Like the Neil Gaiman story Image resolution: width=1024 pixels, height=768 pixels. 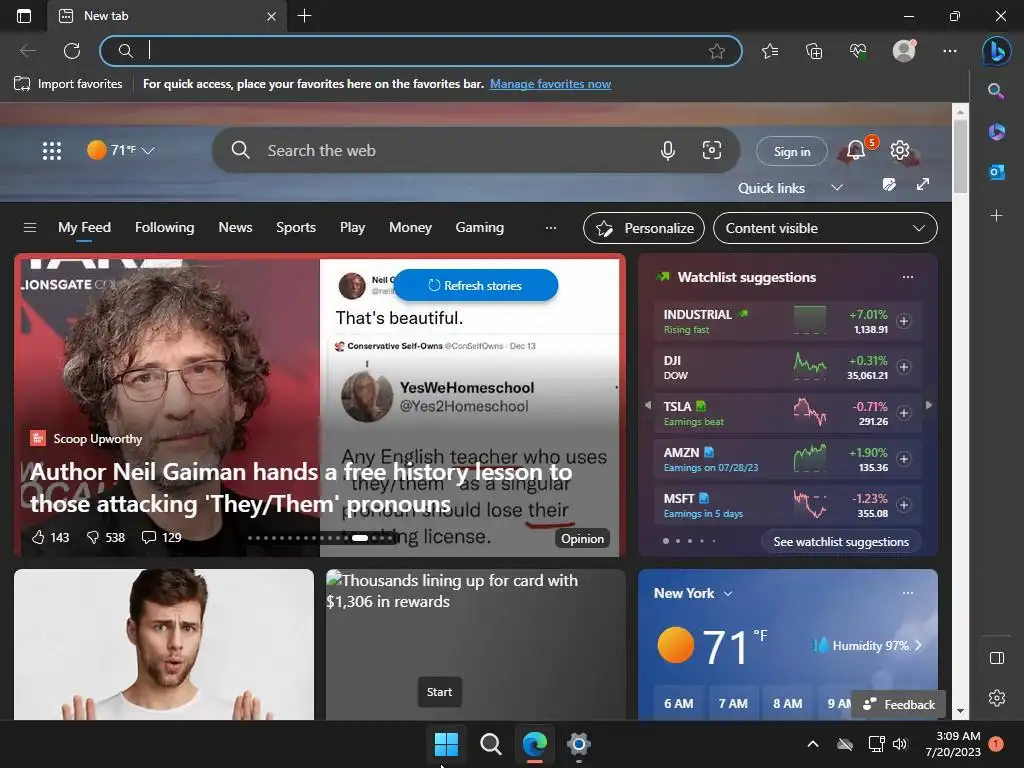coord(39,537)
